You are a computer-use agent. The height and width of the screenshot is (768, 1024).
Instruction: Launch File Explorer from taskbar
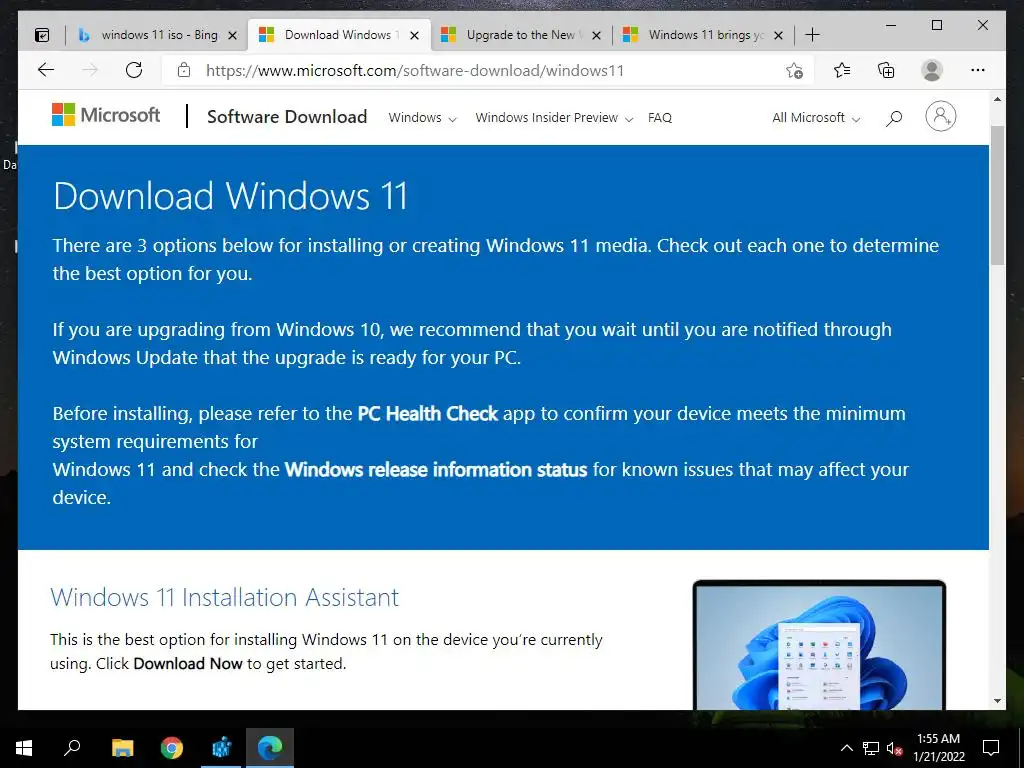[x=122, y=748]
